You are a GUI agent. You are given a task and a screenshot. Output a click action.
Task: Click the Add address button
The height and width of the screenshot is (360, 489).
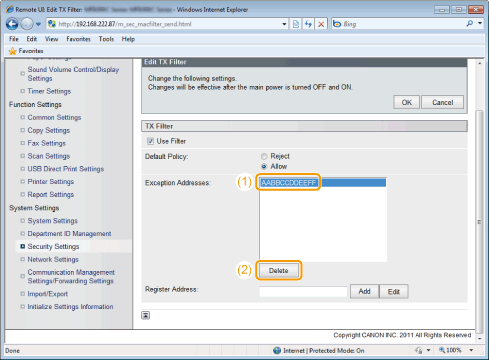pos(364,292)
